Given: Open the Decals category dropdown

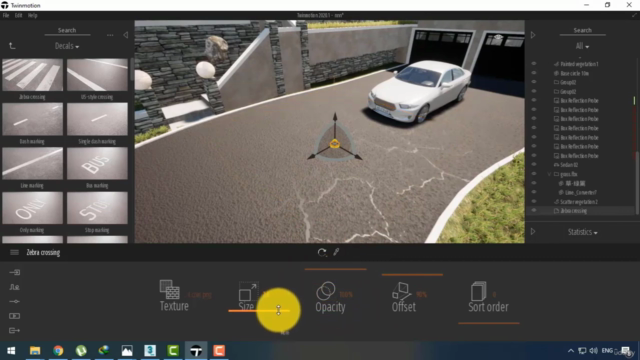Looking at the screenshot, I should pyautogui.click(x=67, y=46).
